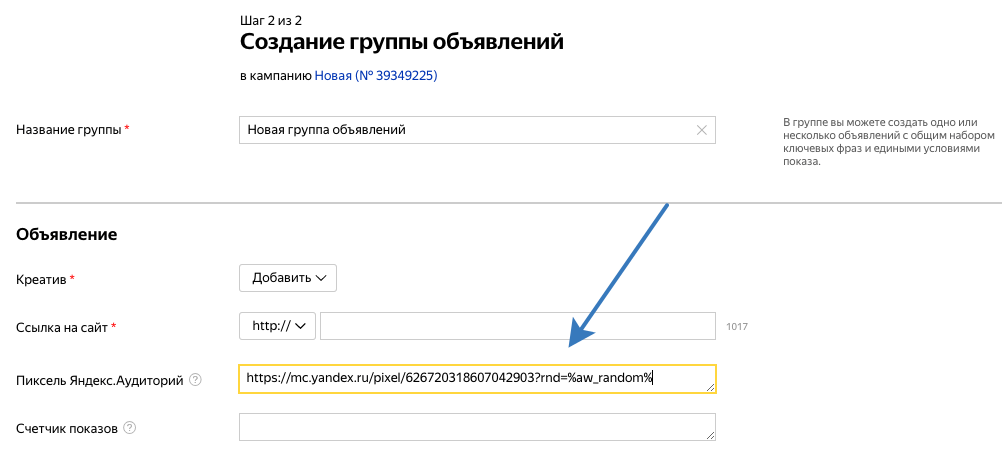Click help icon beside Пиксель Яндекс.Аудиторий
The width and height of the screenshot is (1002, 476).
tap(195, 380)
